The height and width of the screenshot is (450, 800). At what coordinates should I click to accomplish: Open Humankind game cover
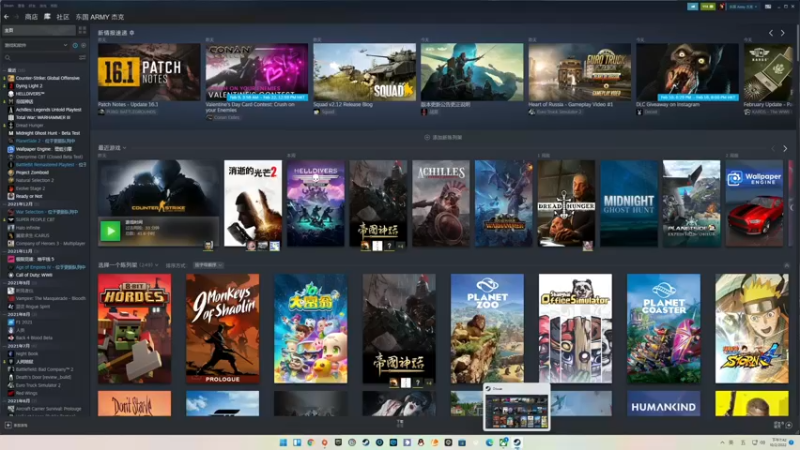(x=664, y=404)
